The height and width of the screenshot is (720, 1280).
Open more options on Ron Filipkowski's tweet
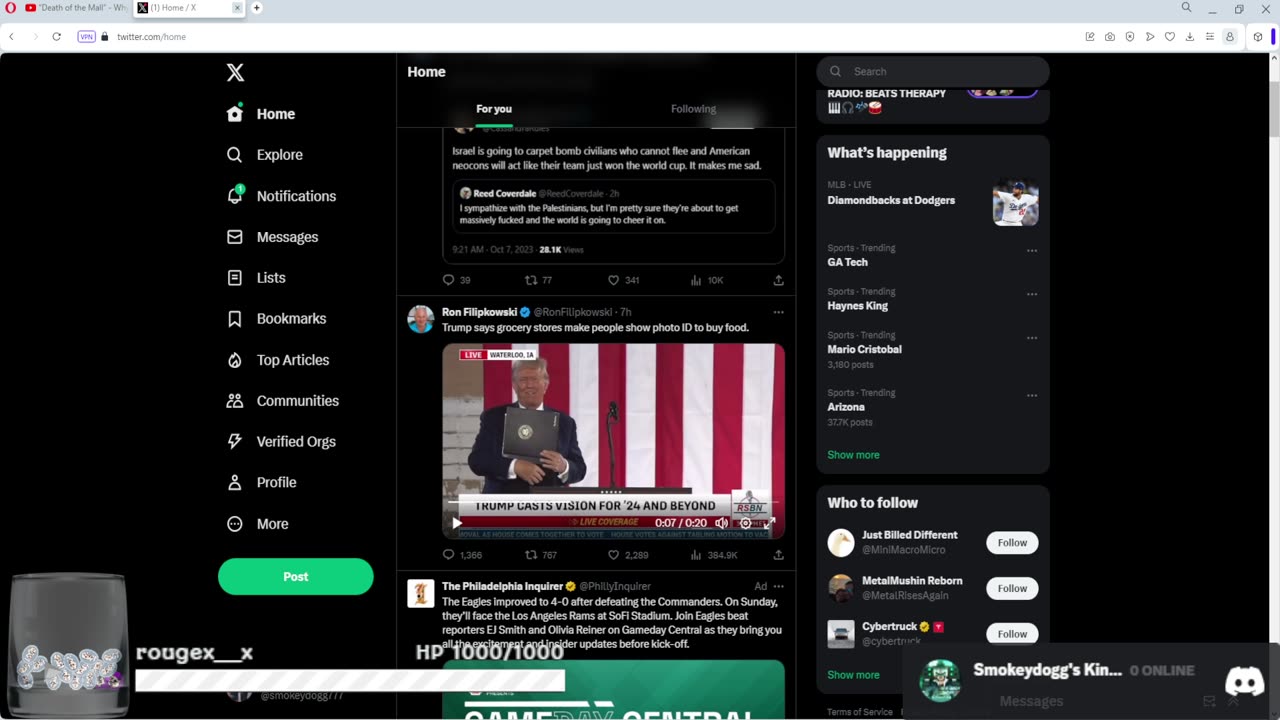pos(778,312)
